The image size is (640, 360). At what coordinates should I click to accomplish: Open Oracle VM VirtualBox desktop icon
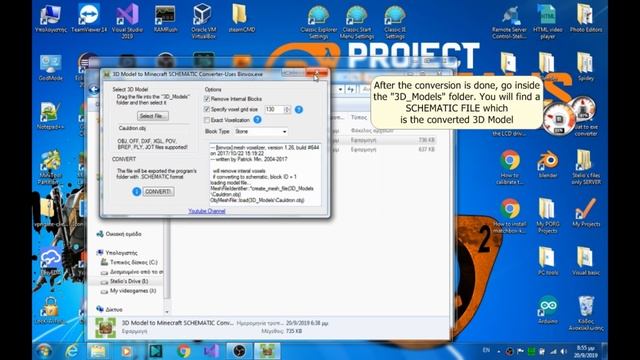[203, 20]
